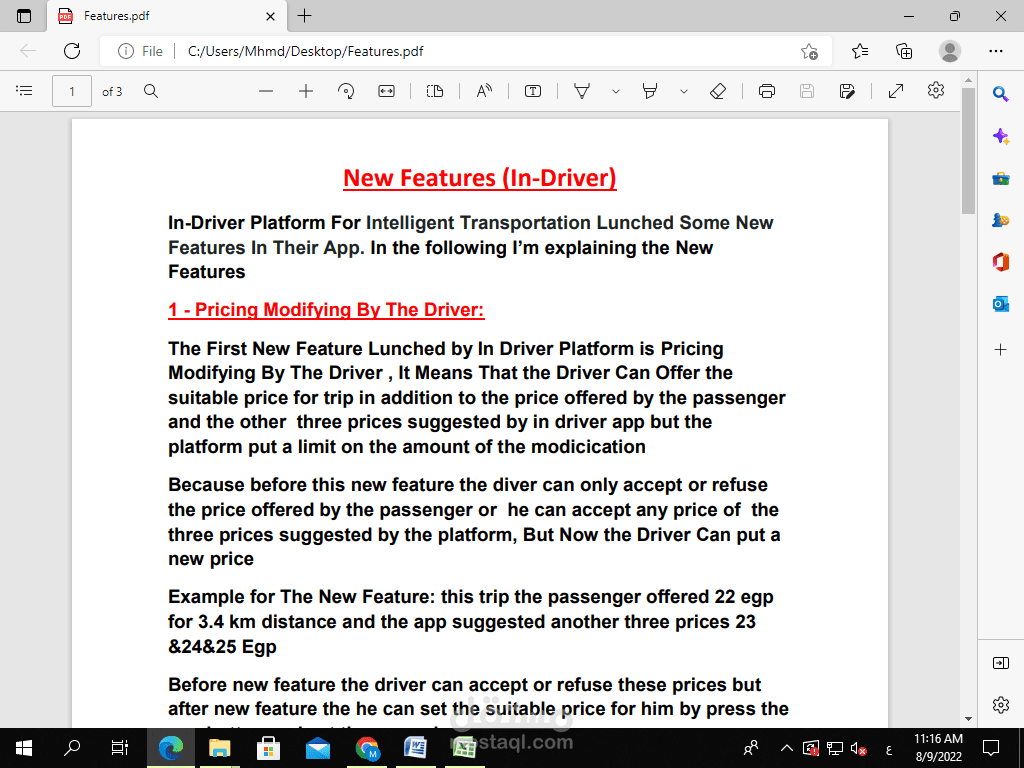Select the Erase tool
The image size is (1024, 768).
[718, 91]
